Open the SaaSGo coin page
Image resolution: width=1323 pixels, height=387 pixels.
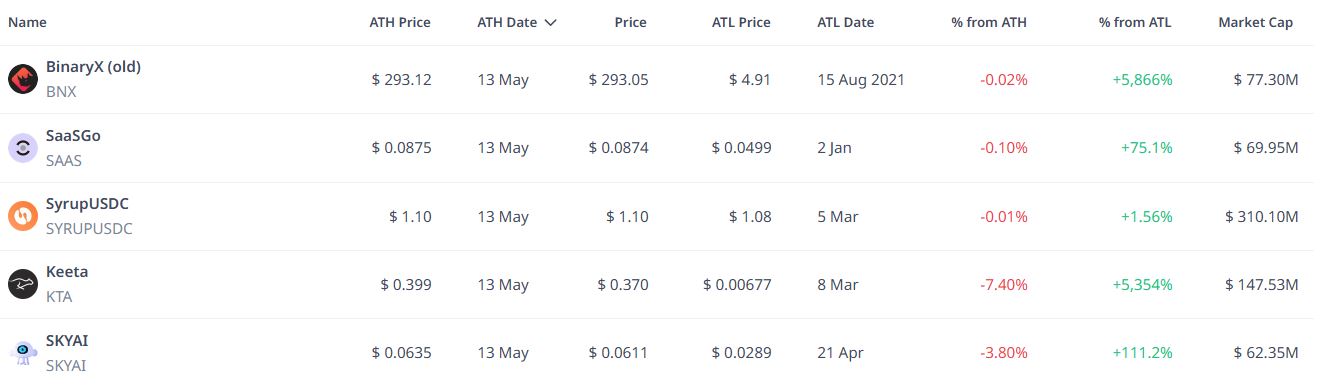pos(73,136)
